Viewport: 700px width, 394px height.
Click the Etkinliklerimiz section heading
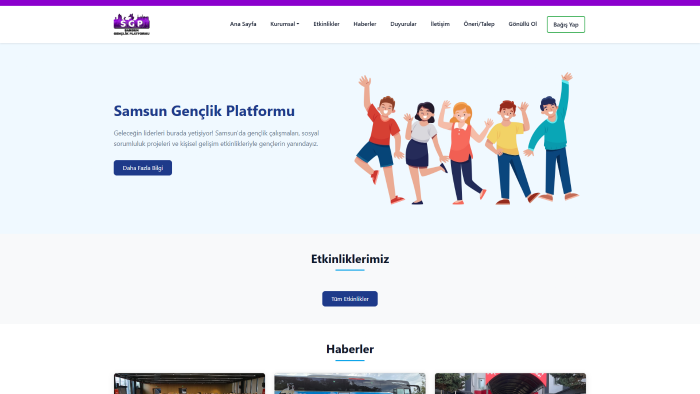tap(350, 259)
